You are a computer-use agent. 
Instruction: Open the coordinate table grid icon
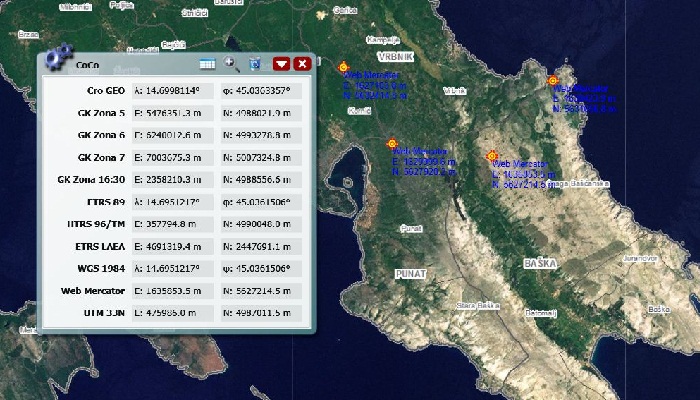coord(207,64)
